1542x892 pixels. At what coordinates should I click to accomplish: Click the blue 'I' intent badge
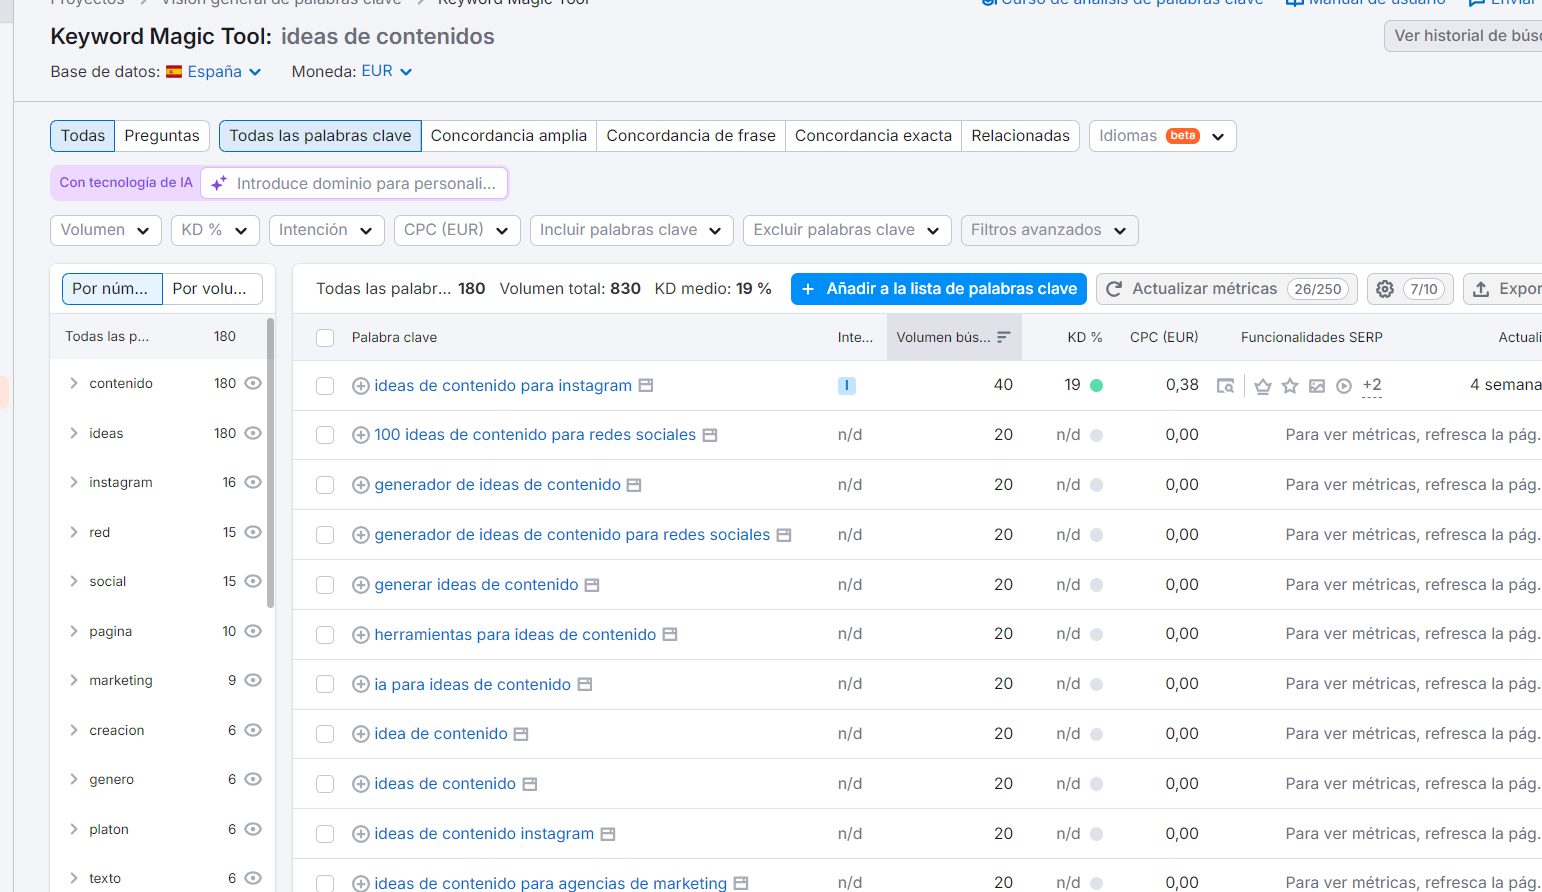pos(847,385)
